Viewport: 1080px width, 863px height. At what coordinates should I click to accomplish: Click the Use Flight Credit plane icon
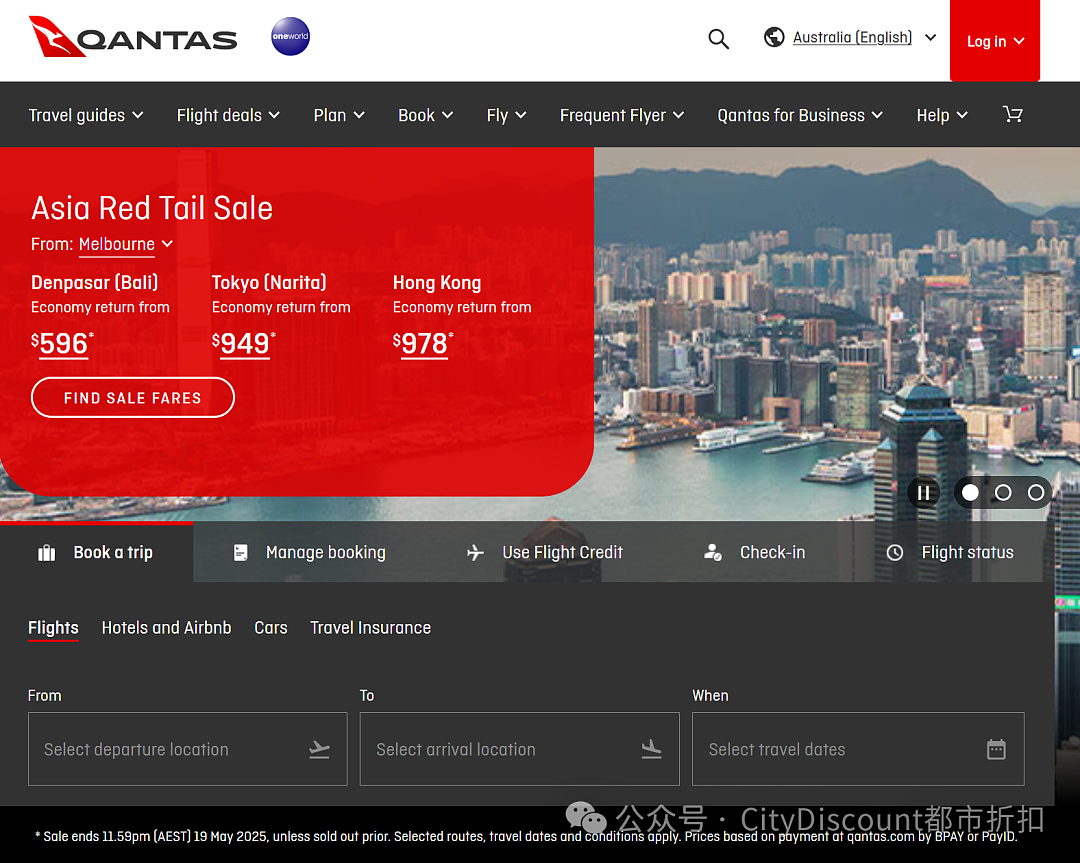475,552
